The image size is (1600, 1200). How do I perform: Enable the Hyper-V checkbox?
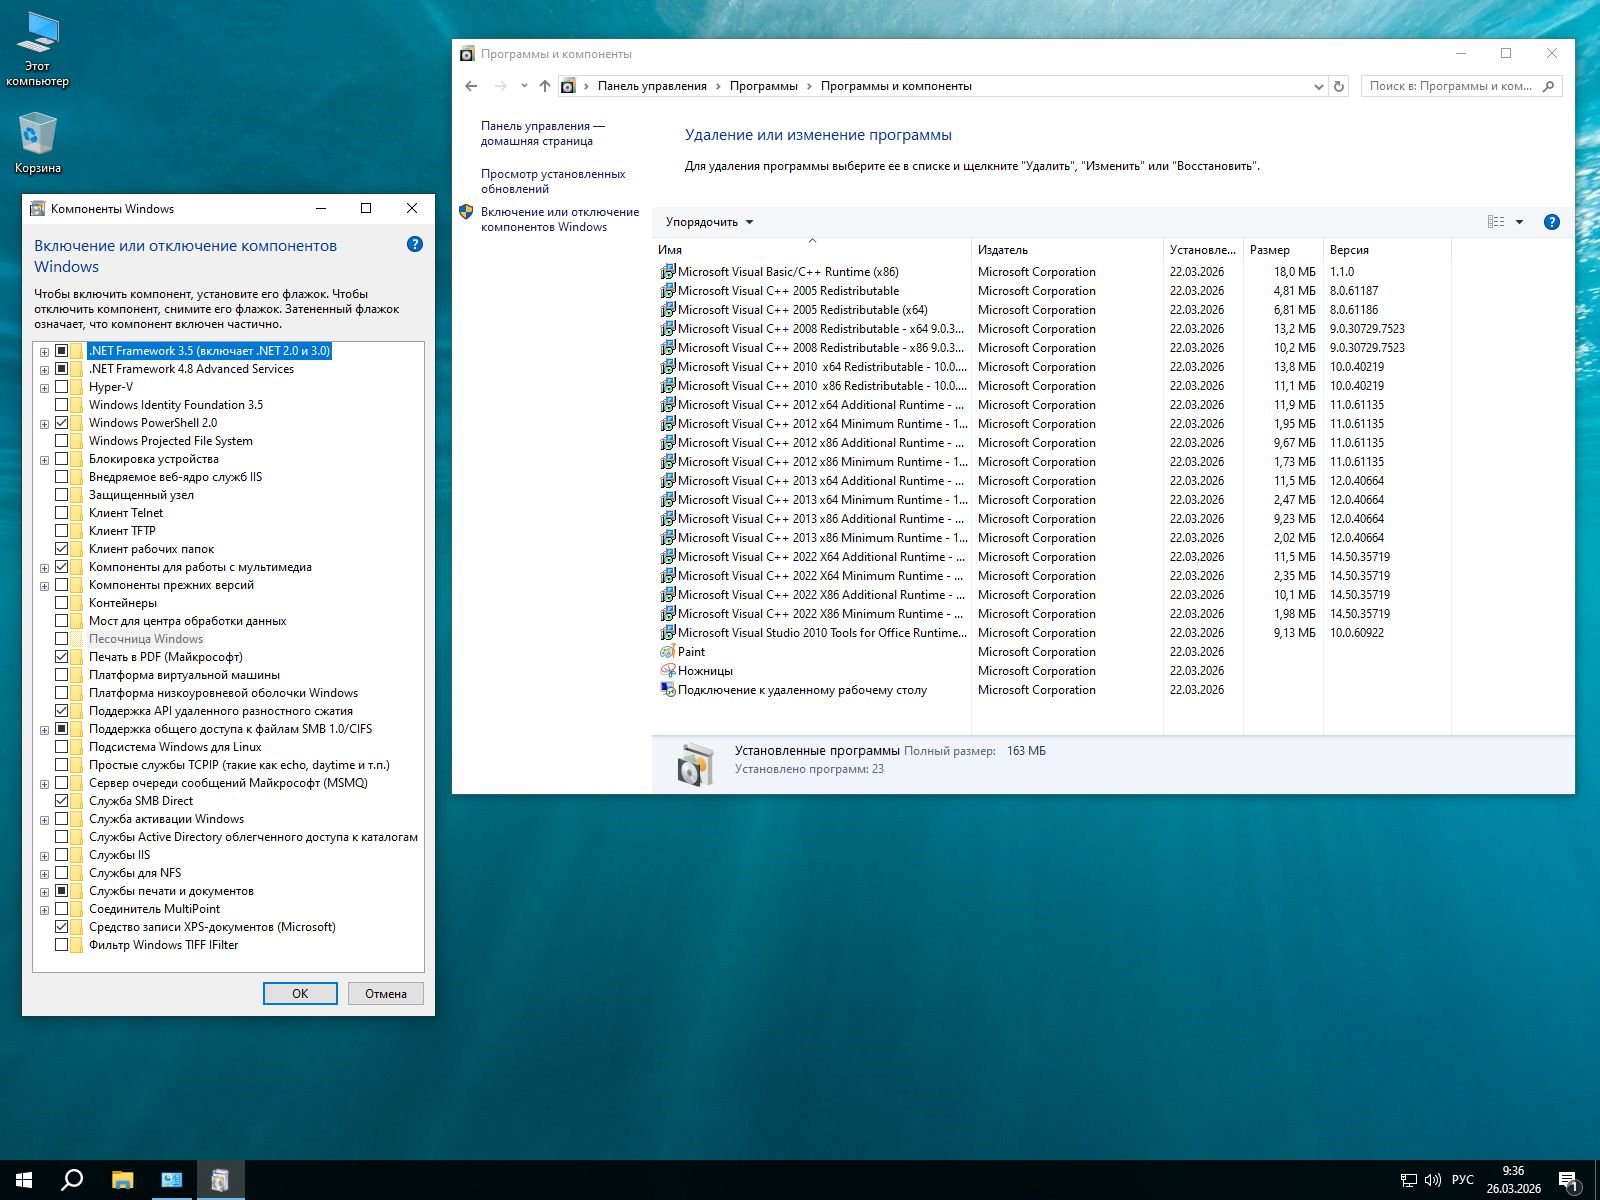point(62,387)
